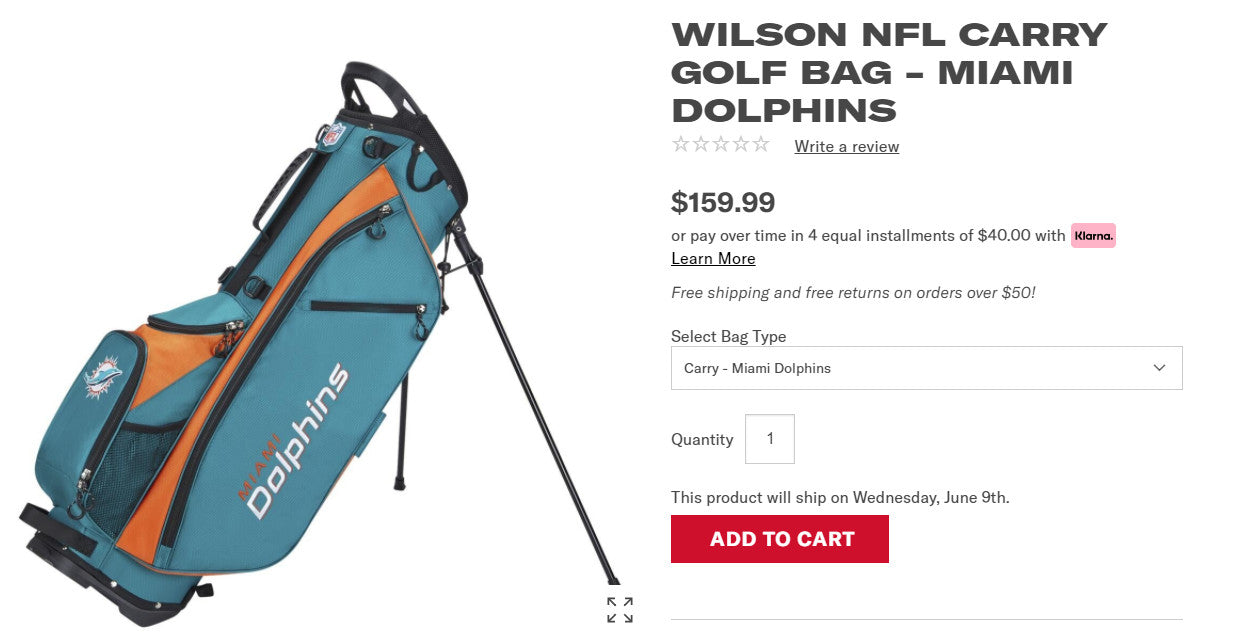Image resolution: width=1258 pixels, height=635 pixels.
Task: Add the golf bag to cart
Action: 779,539
